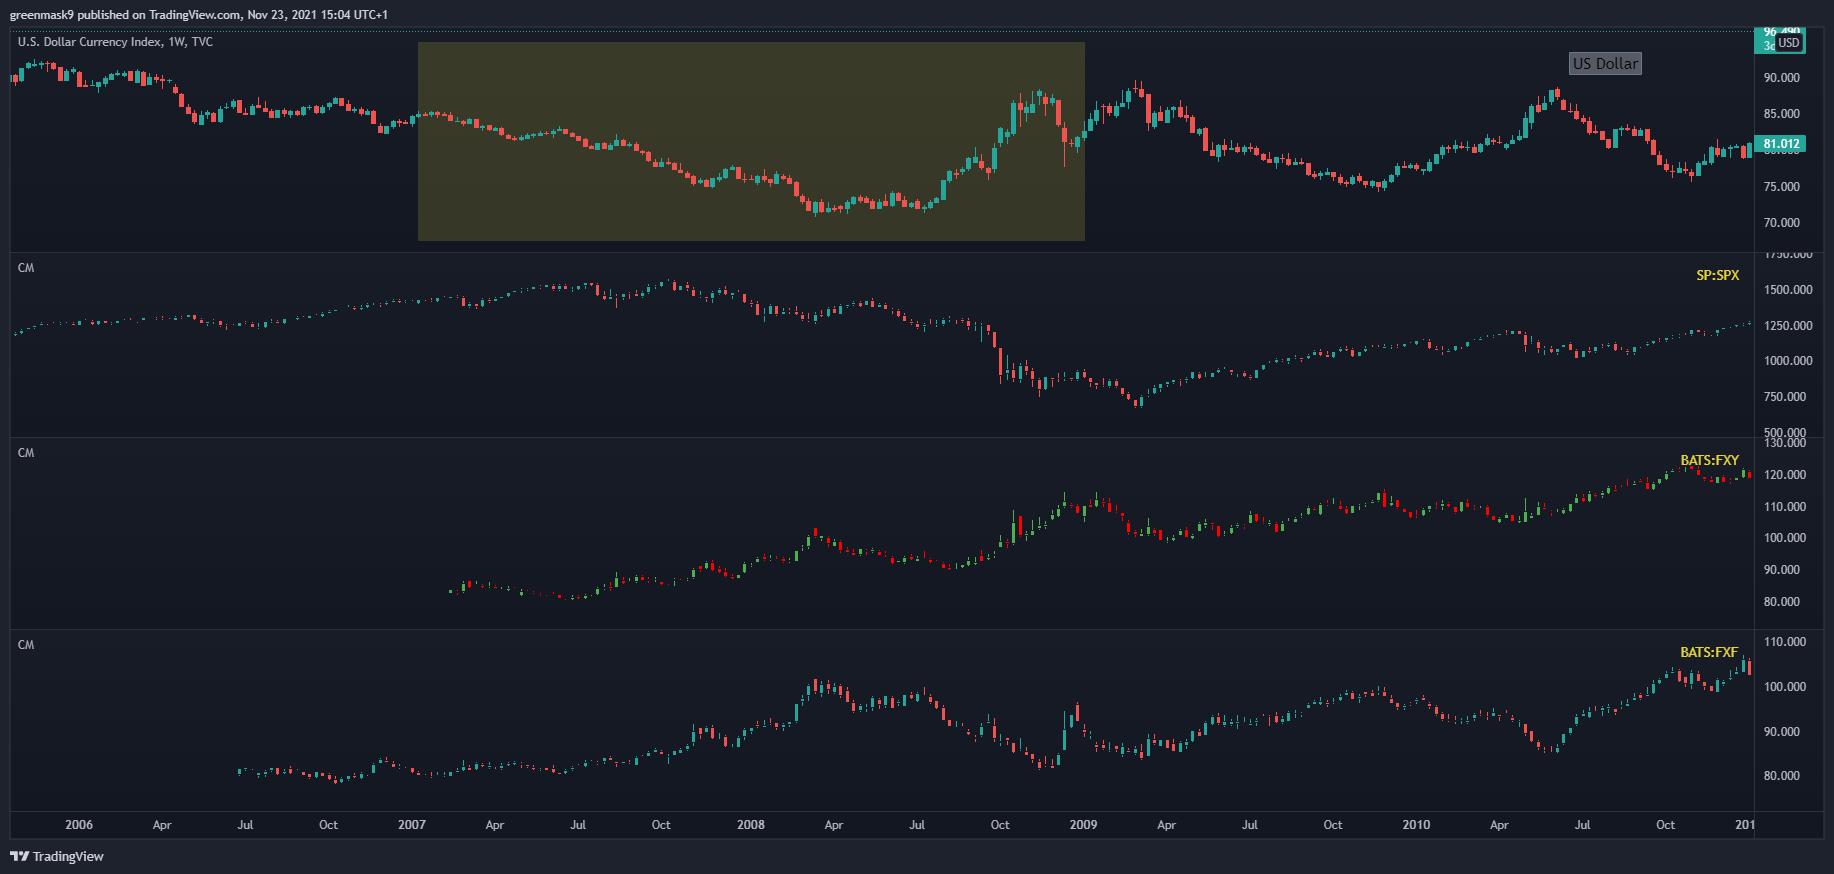
Task: Click the USD currency badge on price axis
Action: tap(1789, 43)
